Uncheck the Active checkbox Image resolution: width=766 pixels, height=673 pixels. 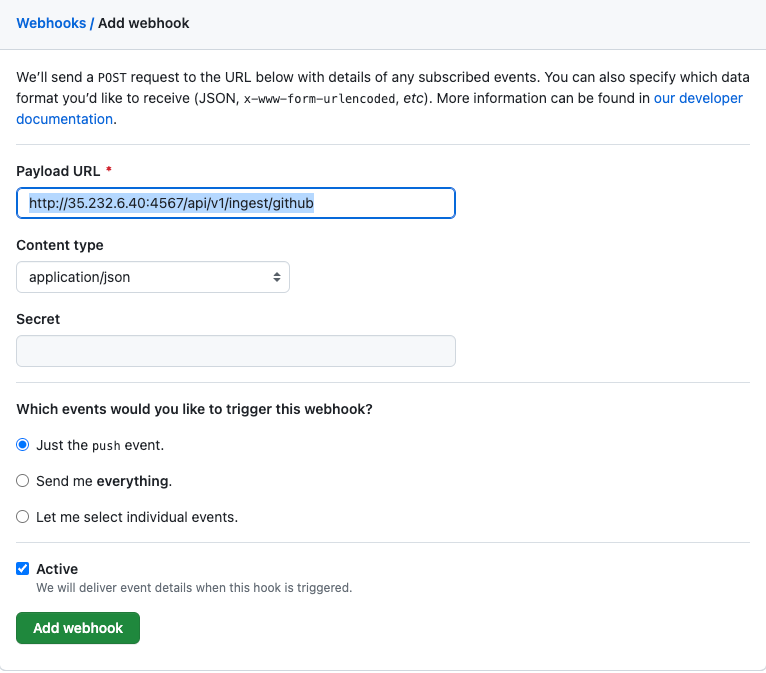tap(22, 568)
